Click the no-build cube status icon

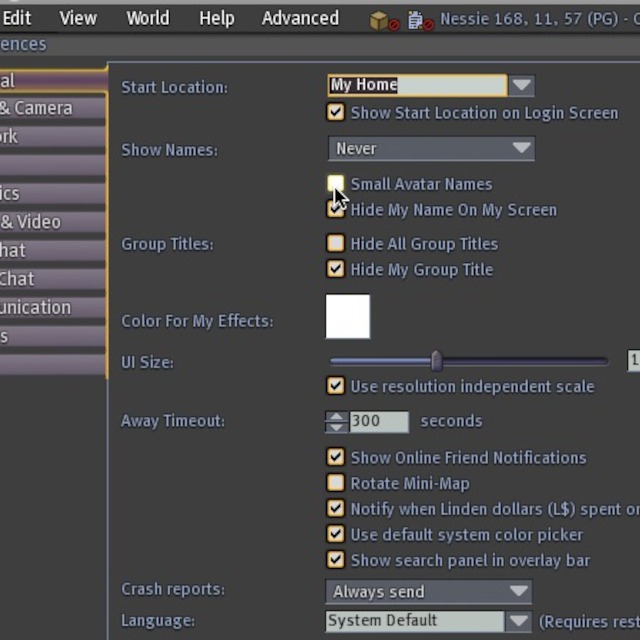[x=384, y=21]
